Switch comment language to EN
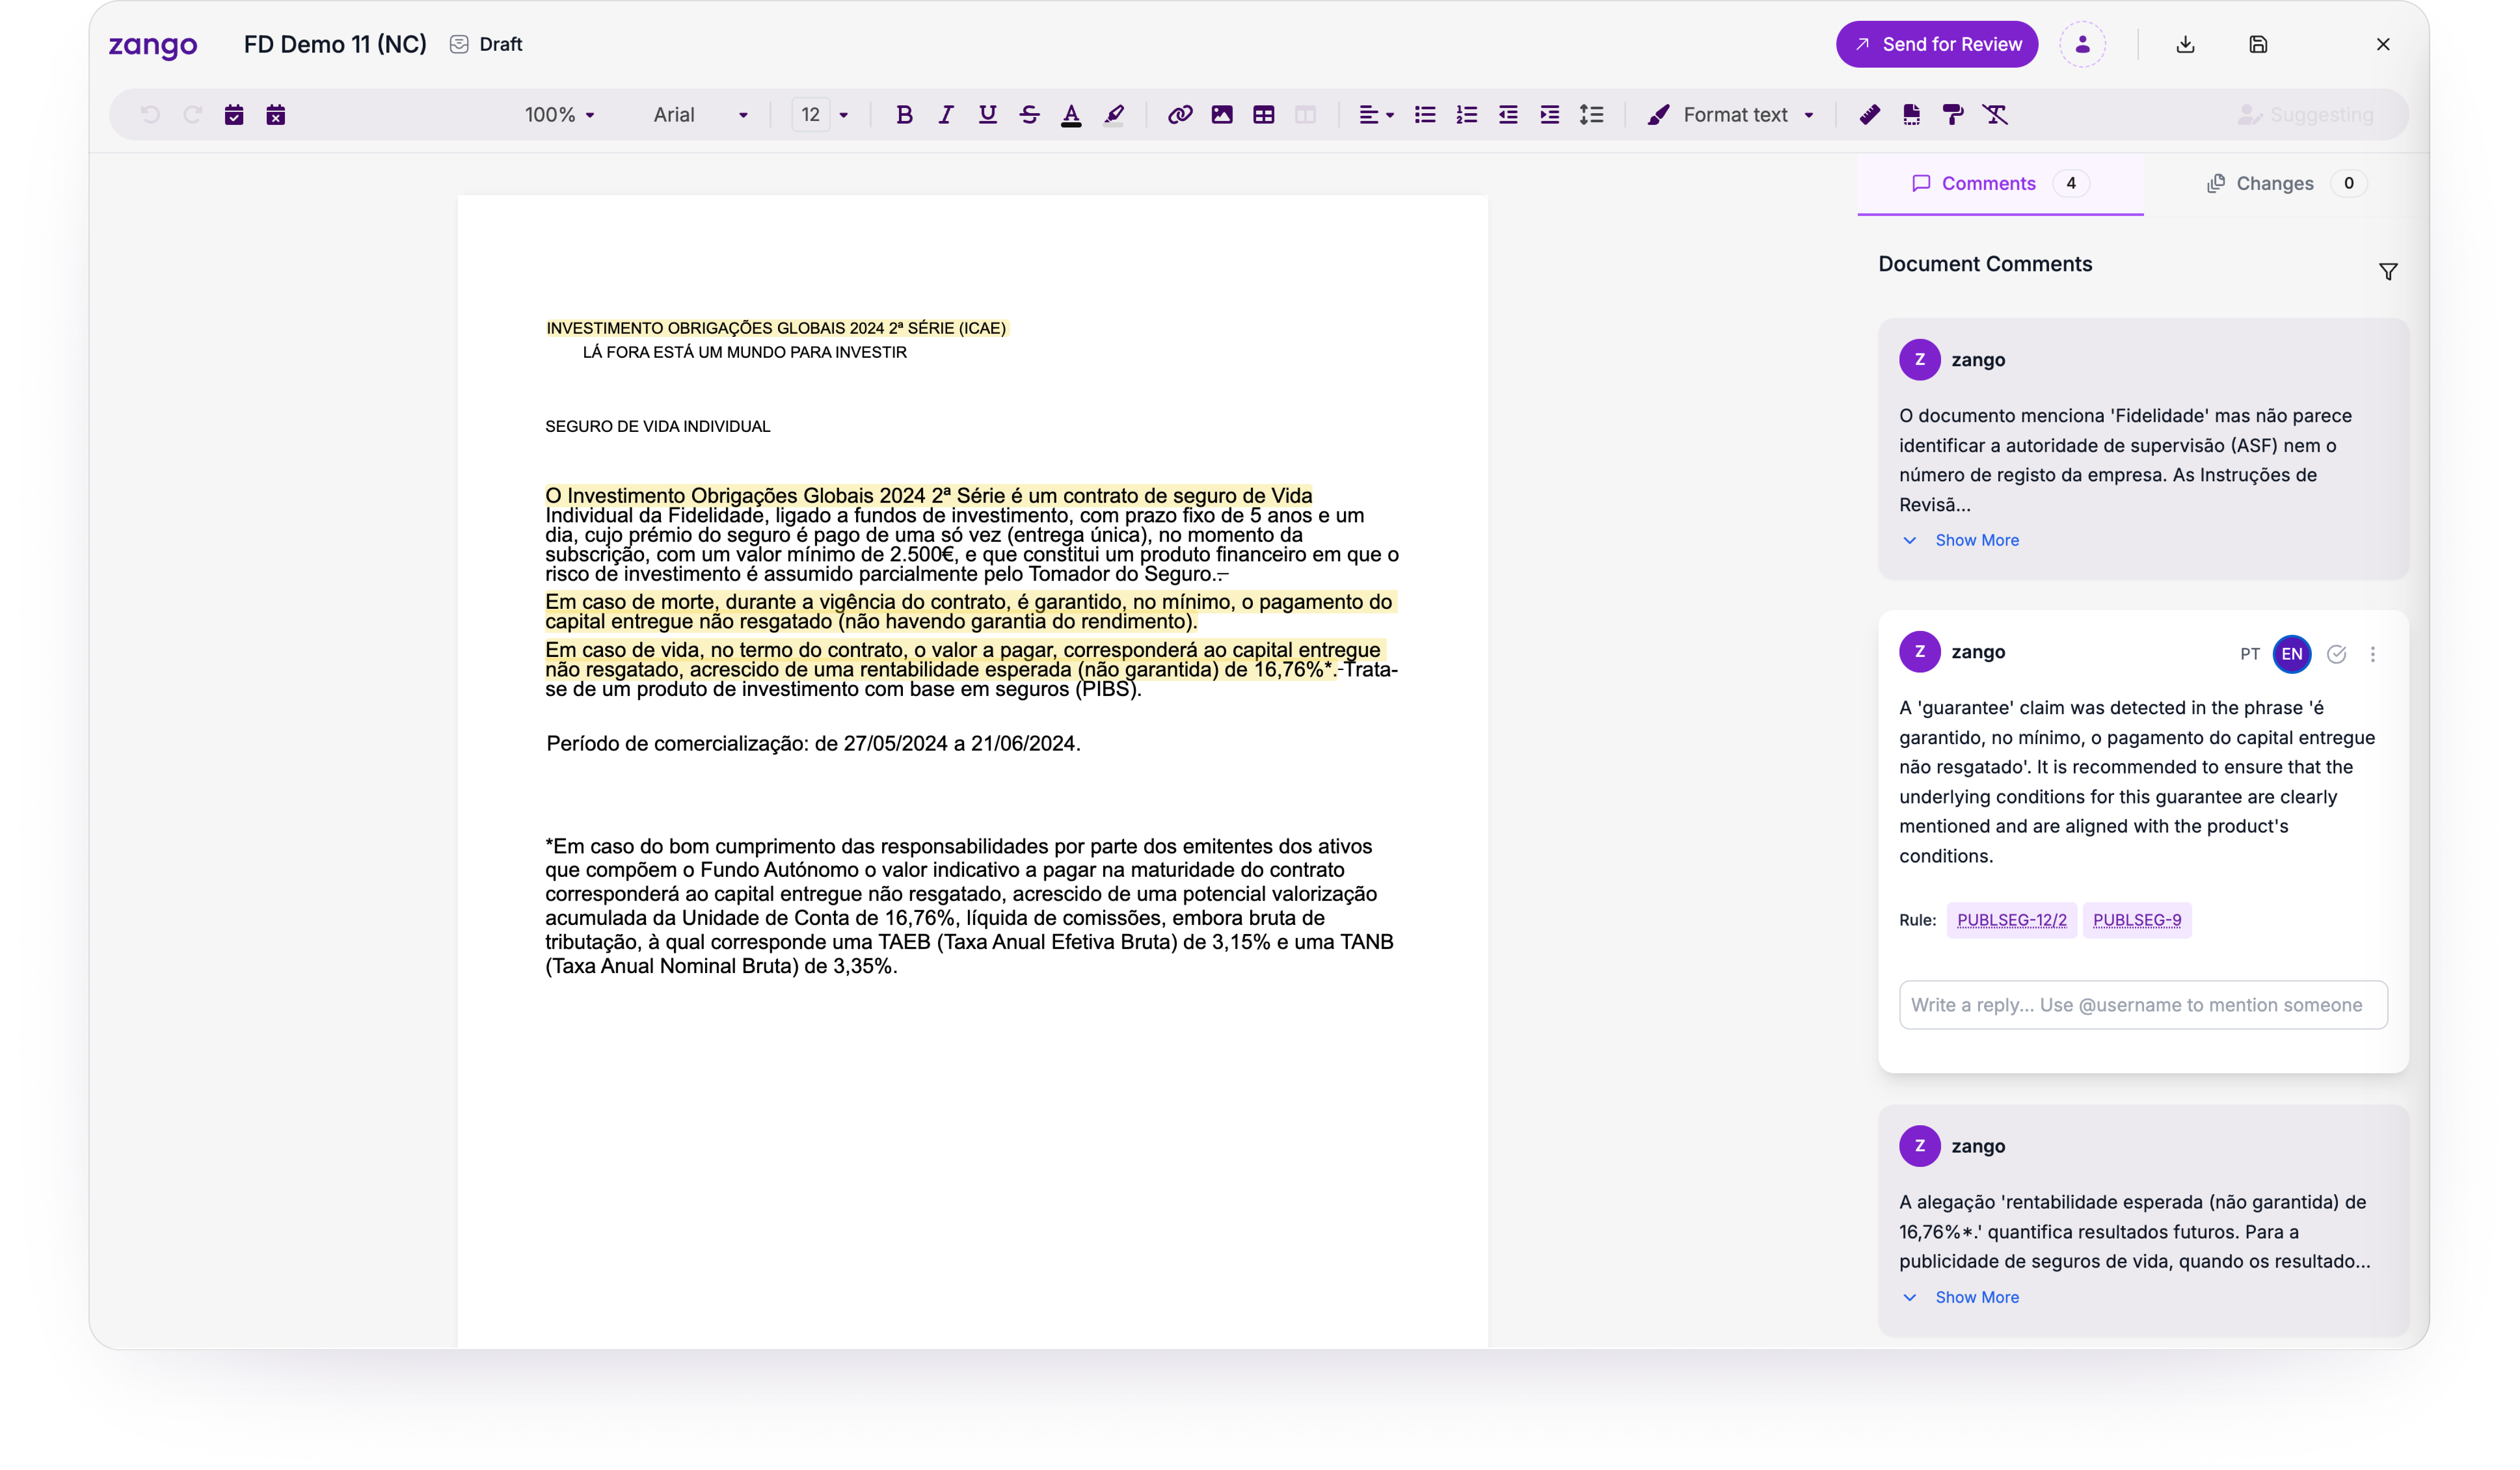Viewport: 2520px width, 1470px height. (x=2292, y=654)
